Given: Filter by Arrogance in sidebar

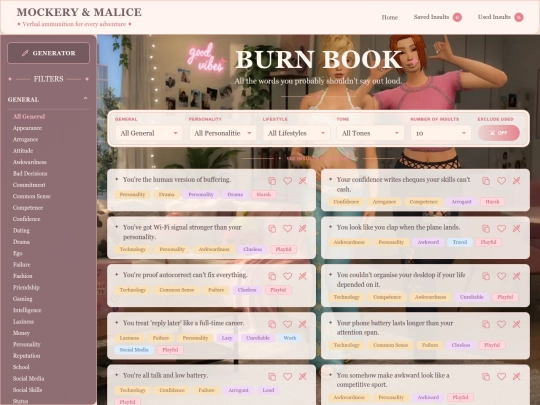Looking at the screenshot, I should (x=25, y=139).
